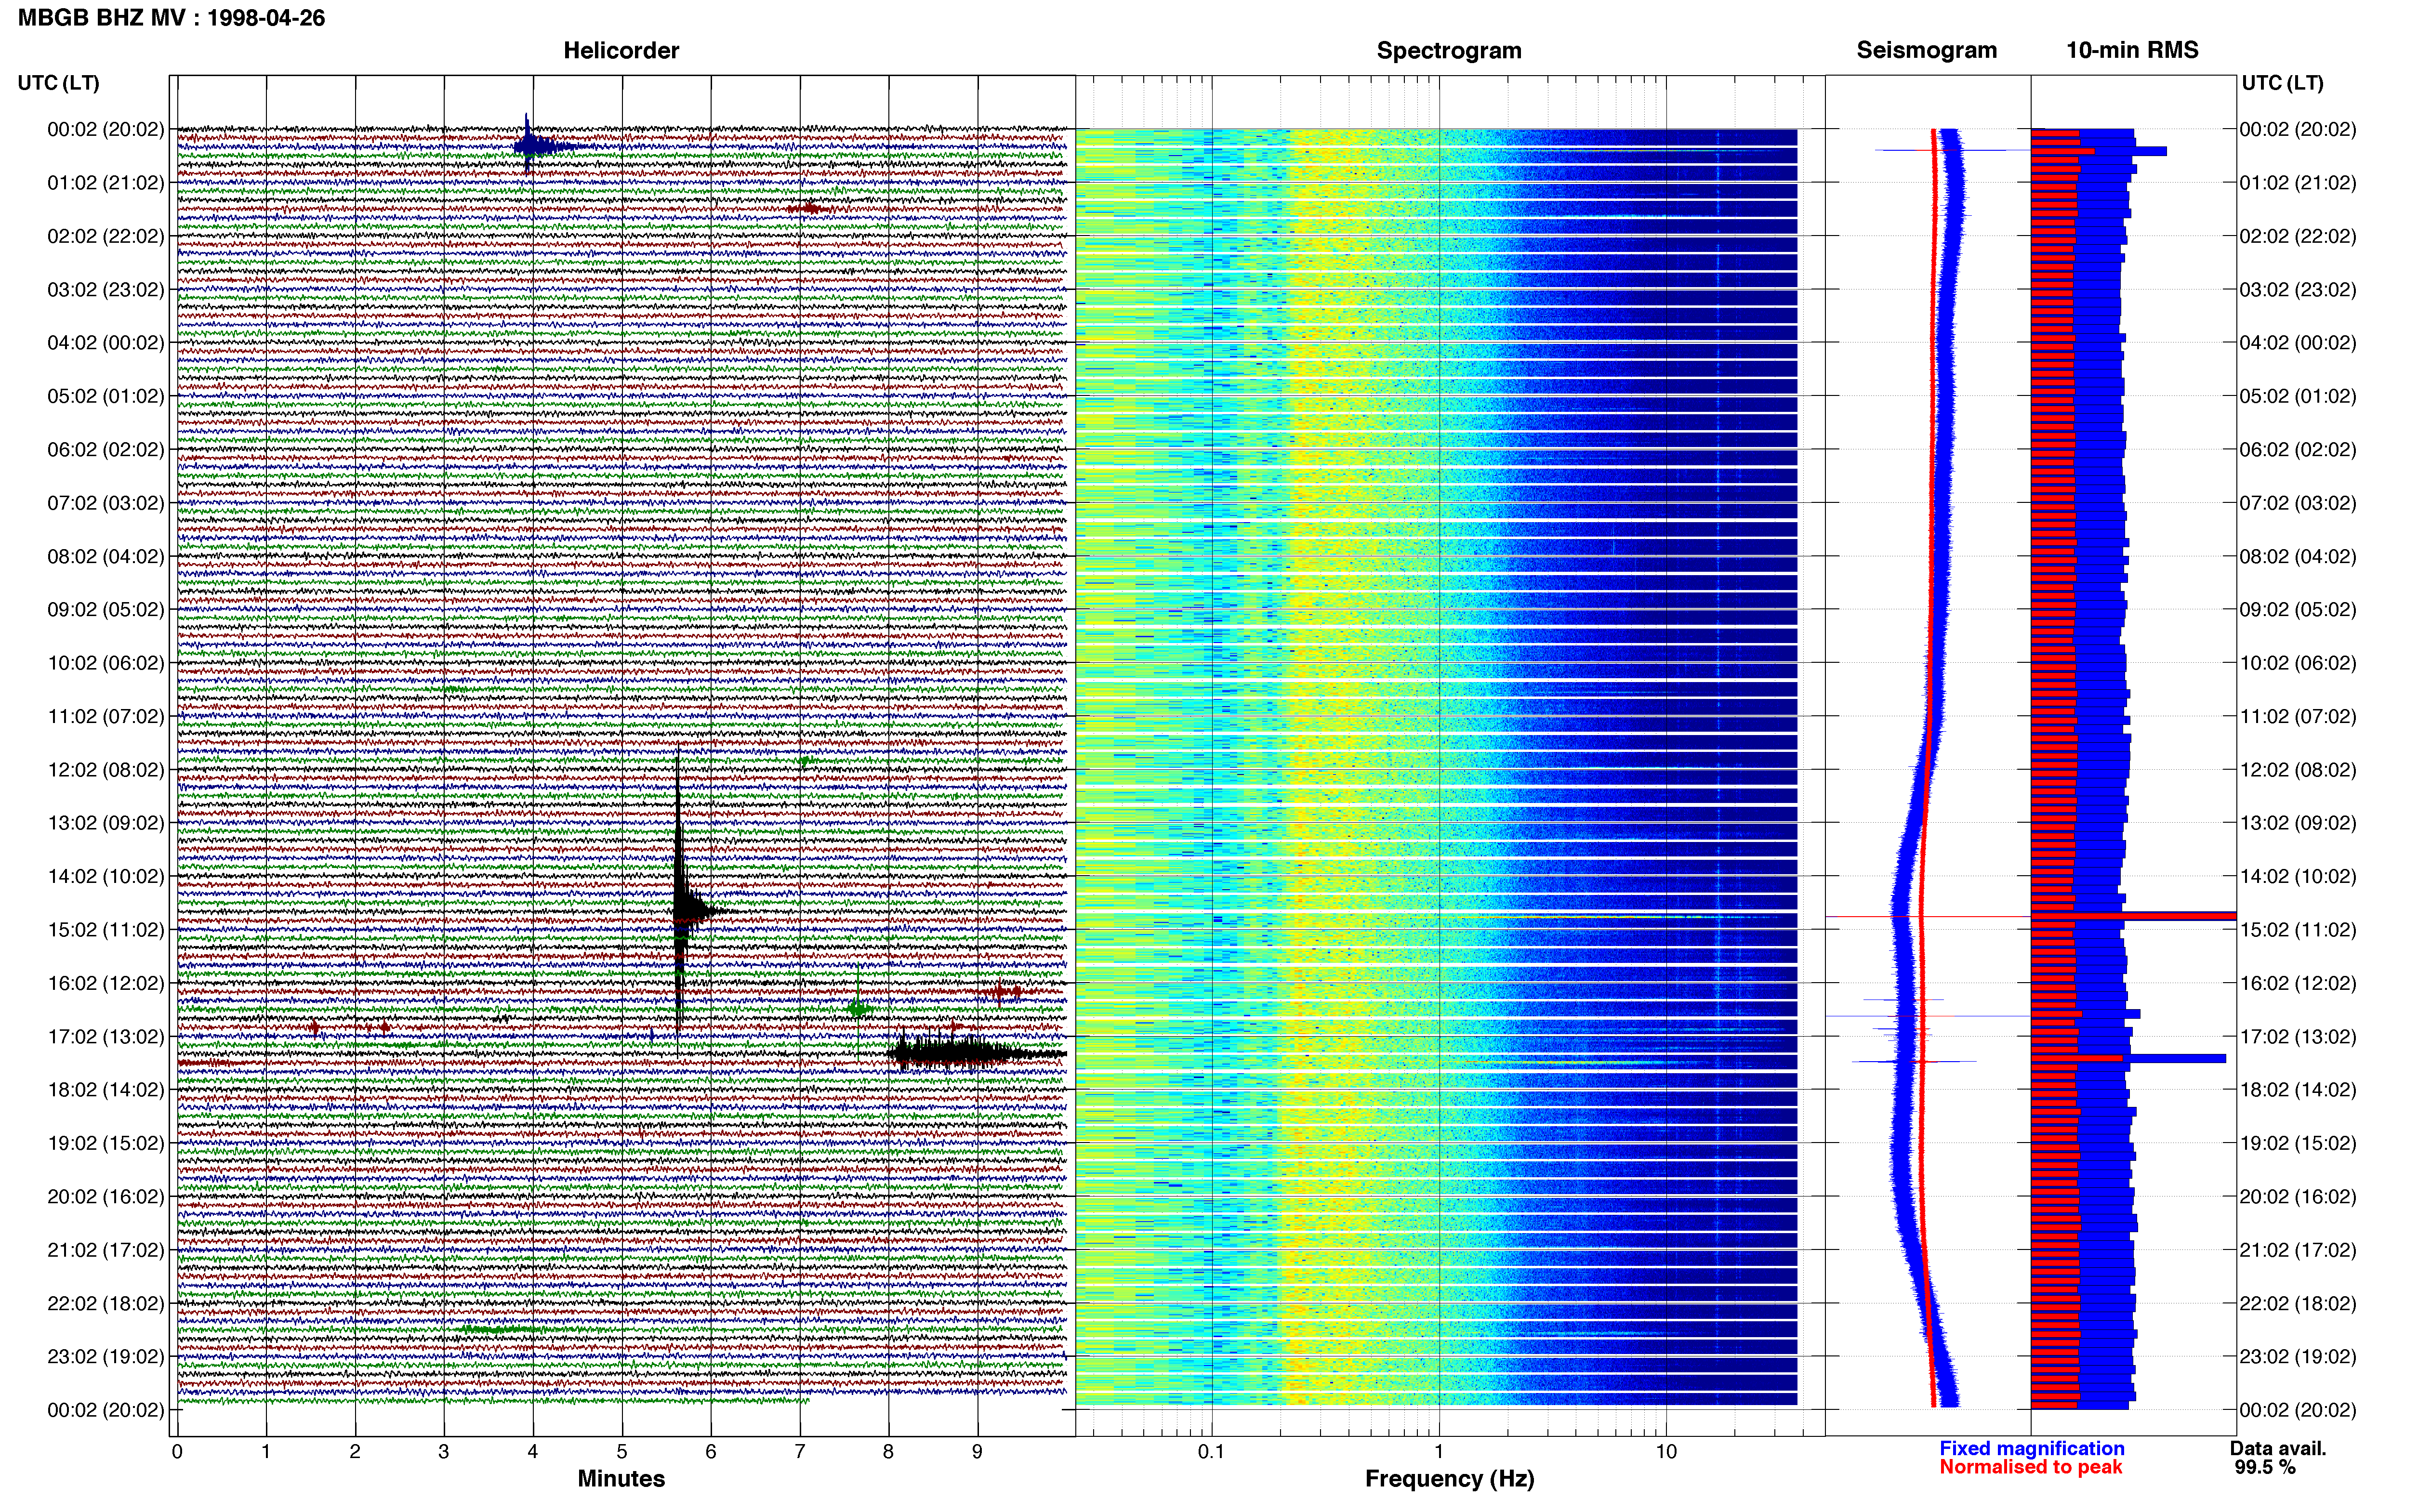Click minute tick label 4 on helicorder axis

click(533, 1452)
